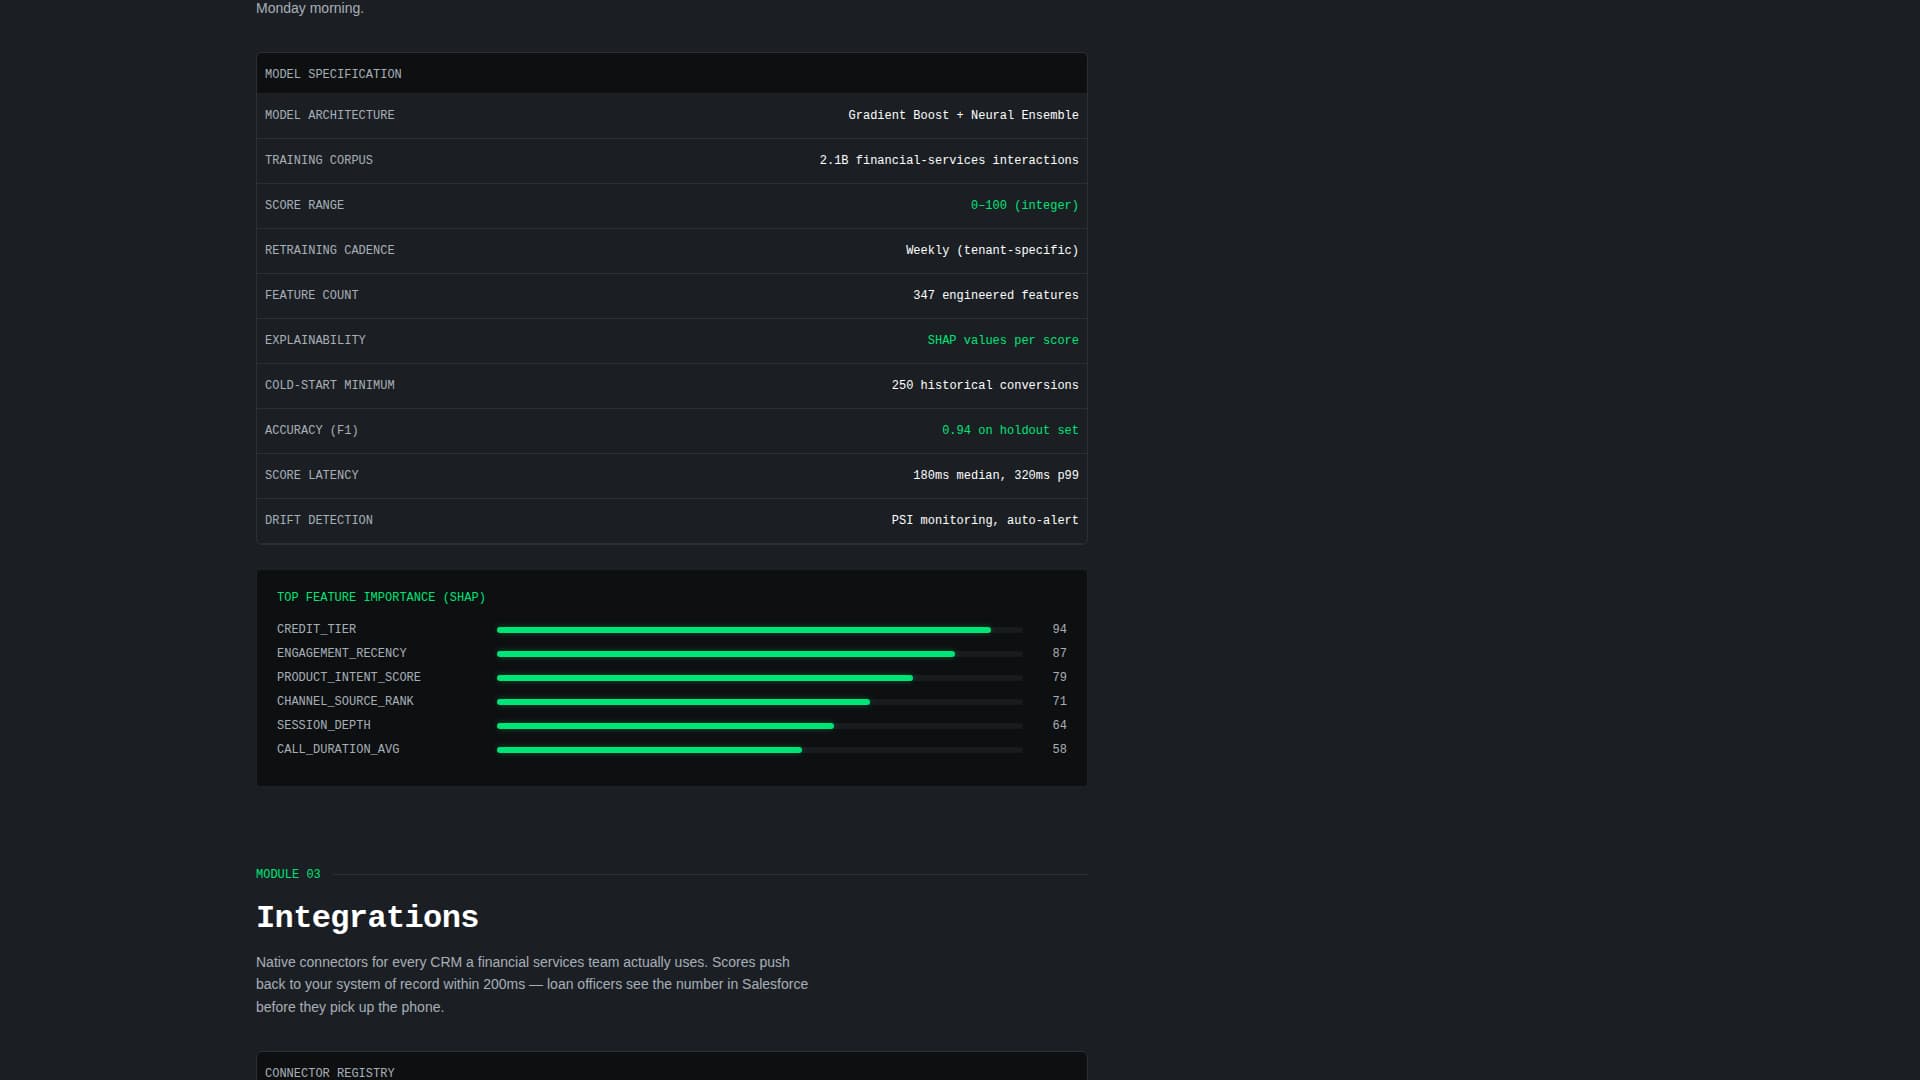Click the Integrations heading
The height and width of the screenshot is (1080, 1920).
[367, 917]
